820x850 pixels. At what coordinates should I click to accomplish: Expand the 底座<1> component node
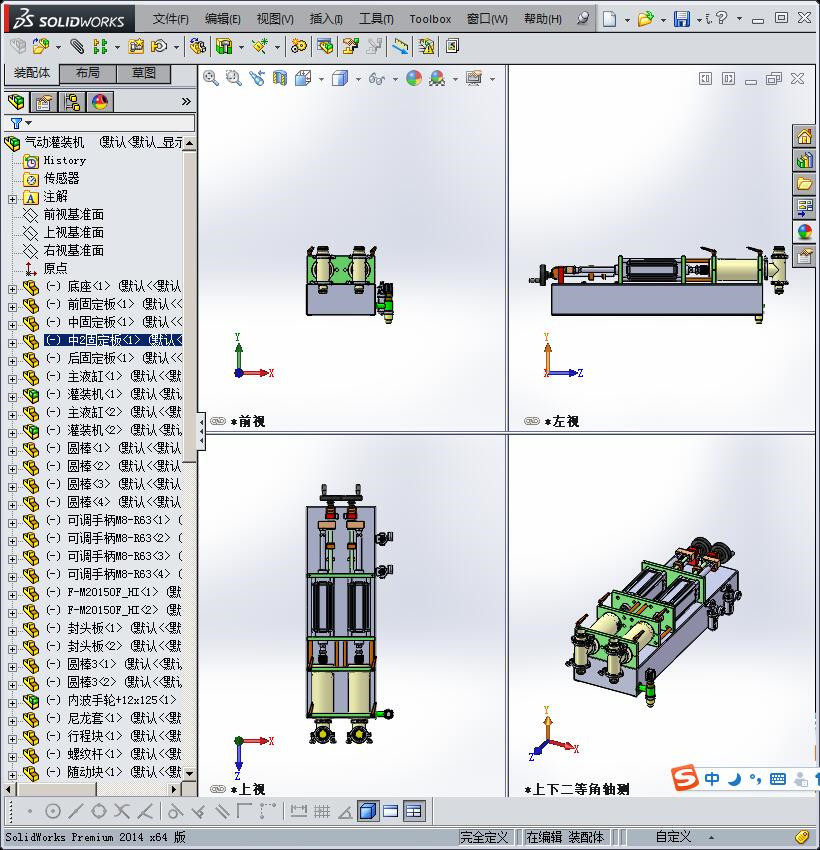(12, 289)
